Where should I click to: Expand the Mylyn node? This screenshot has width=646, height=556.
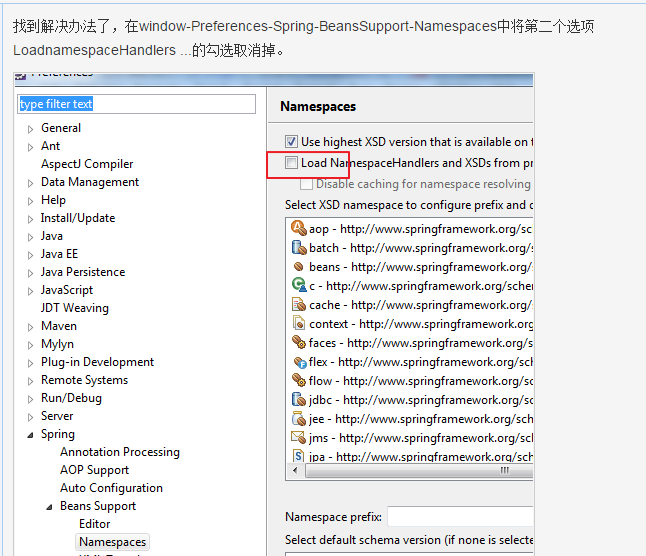pos(30,345)
